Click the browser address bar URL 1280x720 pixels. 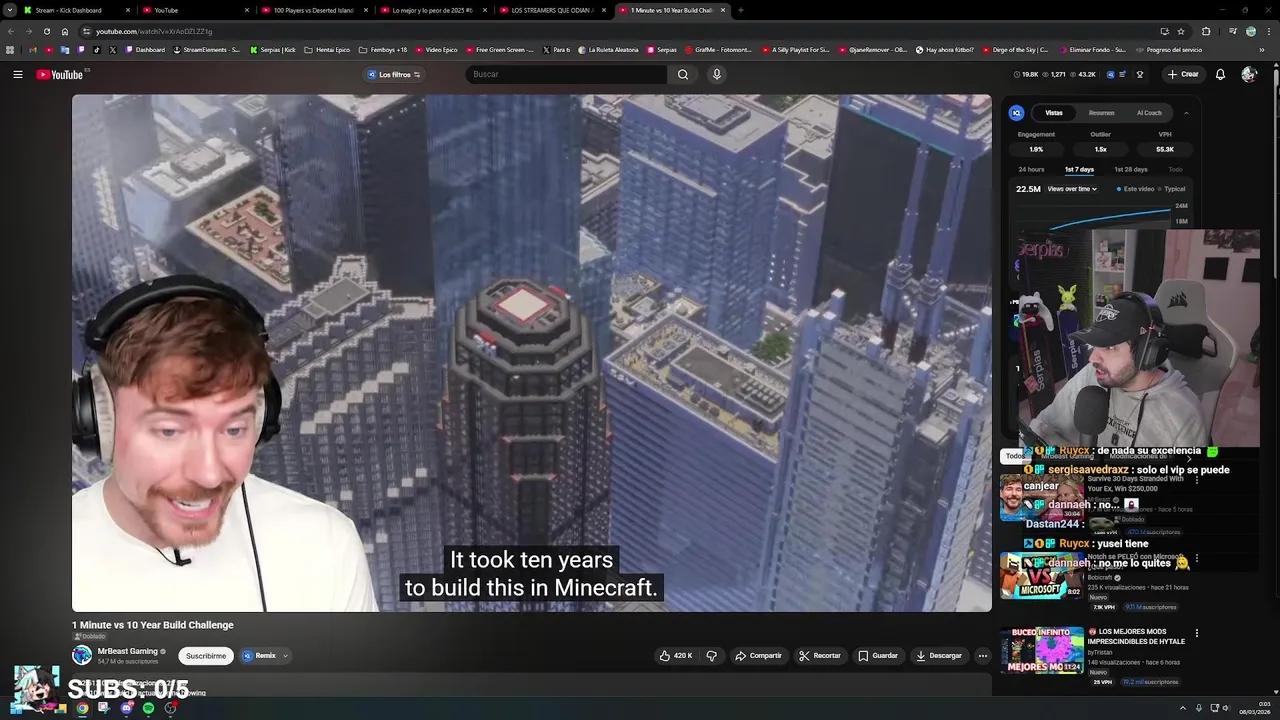pyautogui.click(x=154, y=31)
